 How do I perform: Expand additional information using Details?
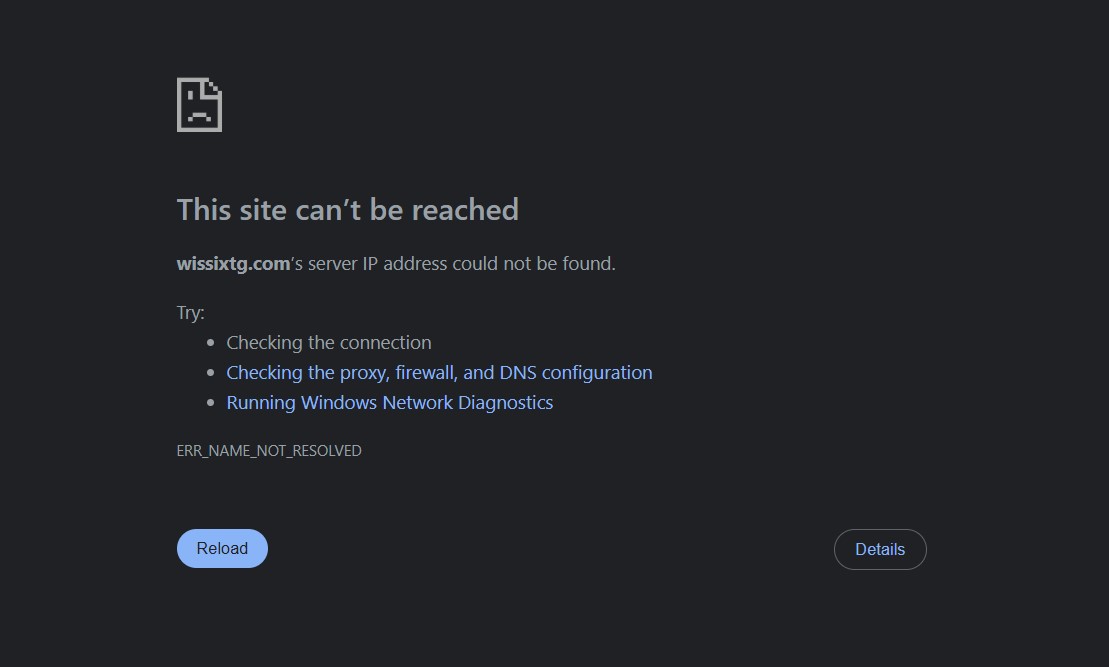pyautogui.click(x=880, y=549)
